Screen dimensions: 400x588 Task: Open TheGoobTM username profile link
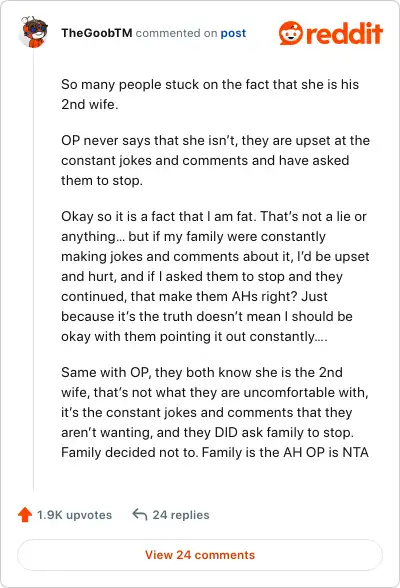coord(97,33)
